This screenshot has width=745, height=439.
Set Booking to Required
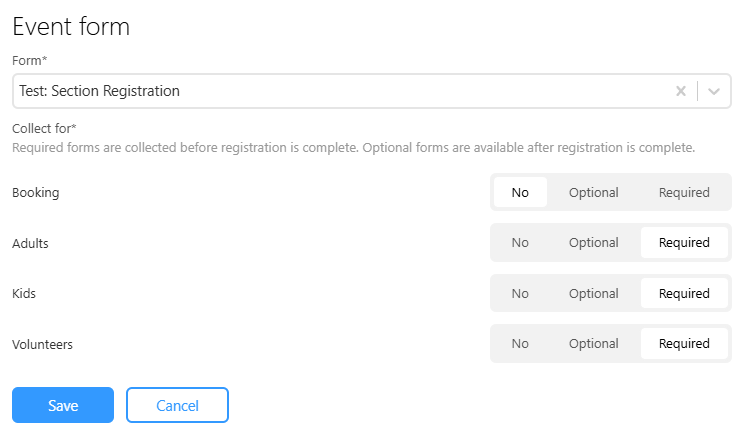pos(684,192)
